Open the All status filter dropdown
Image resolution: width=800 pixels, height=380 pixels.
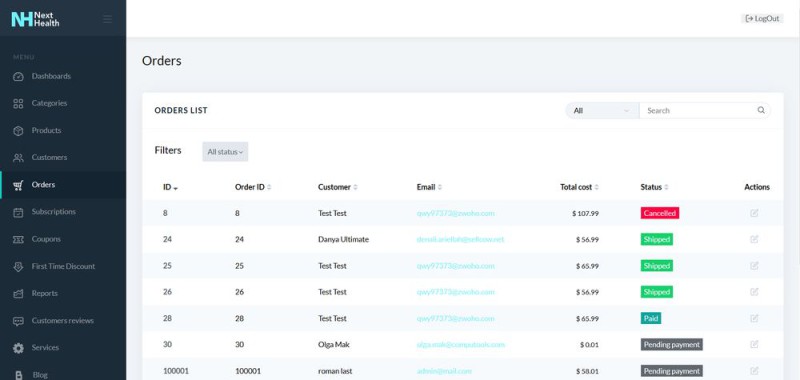[225, 151]
